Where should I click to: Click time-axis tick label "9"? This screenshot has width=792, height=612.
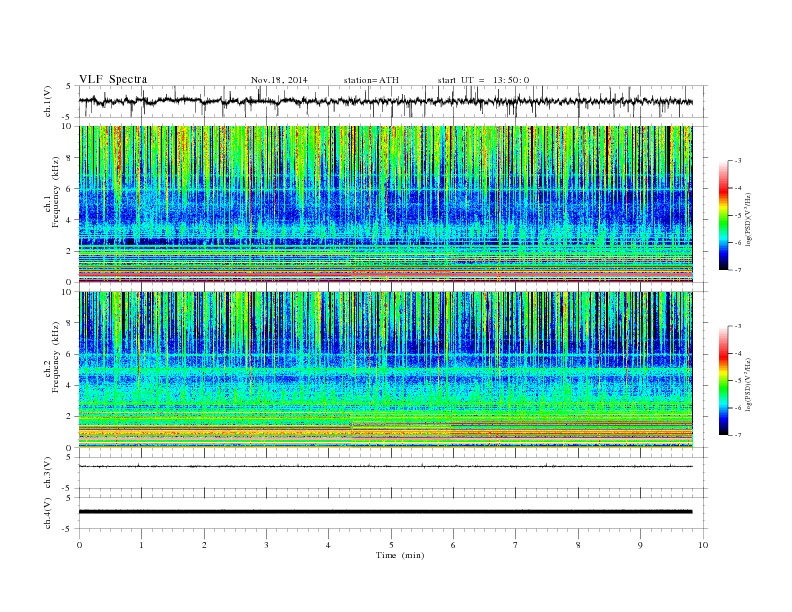(640, 545)
